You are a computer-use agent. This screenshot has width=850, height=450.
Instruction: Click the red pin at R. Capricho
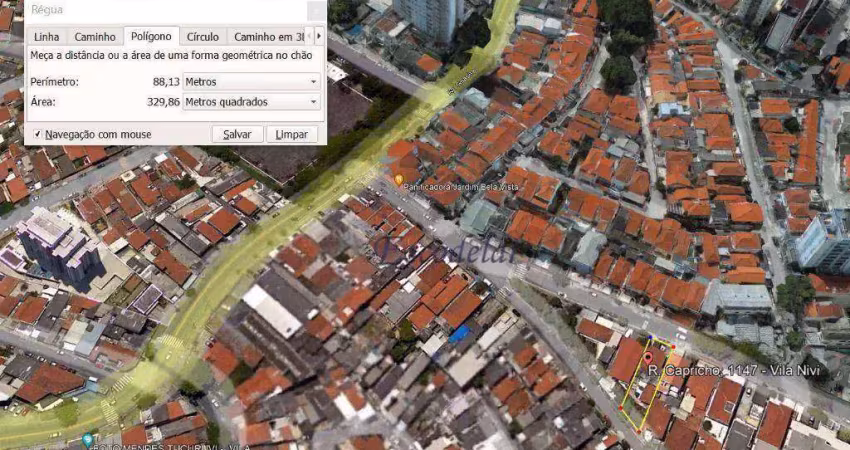pos(648,358)
